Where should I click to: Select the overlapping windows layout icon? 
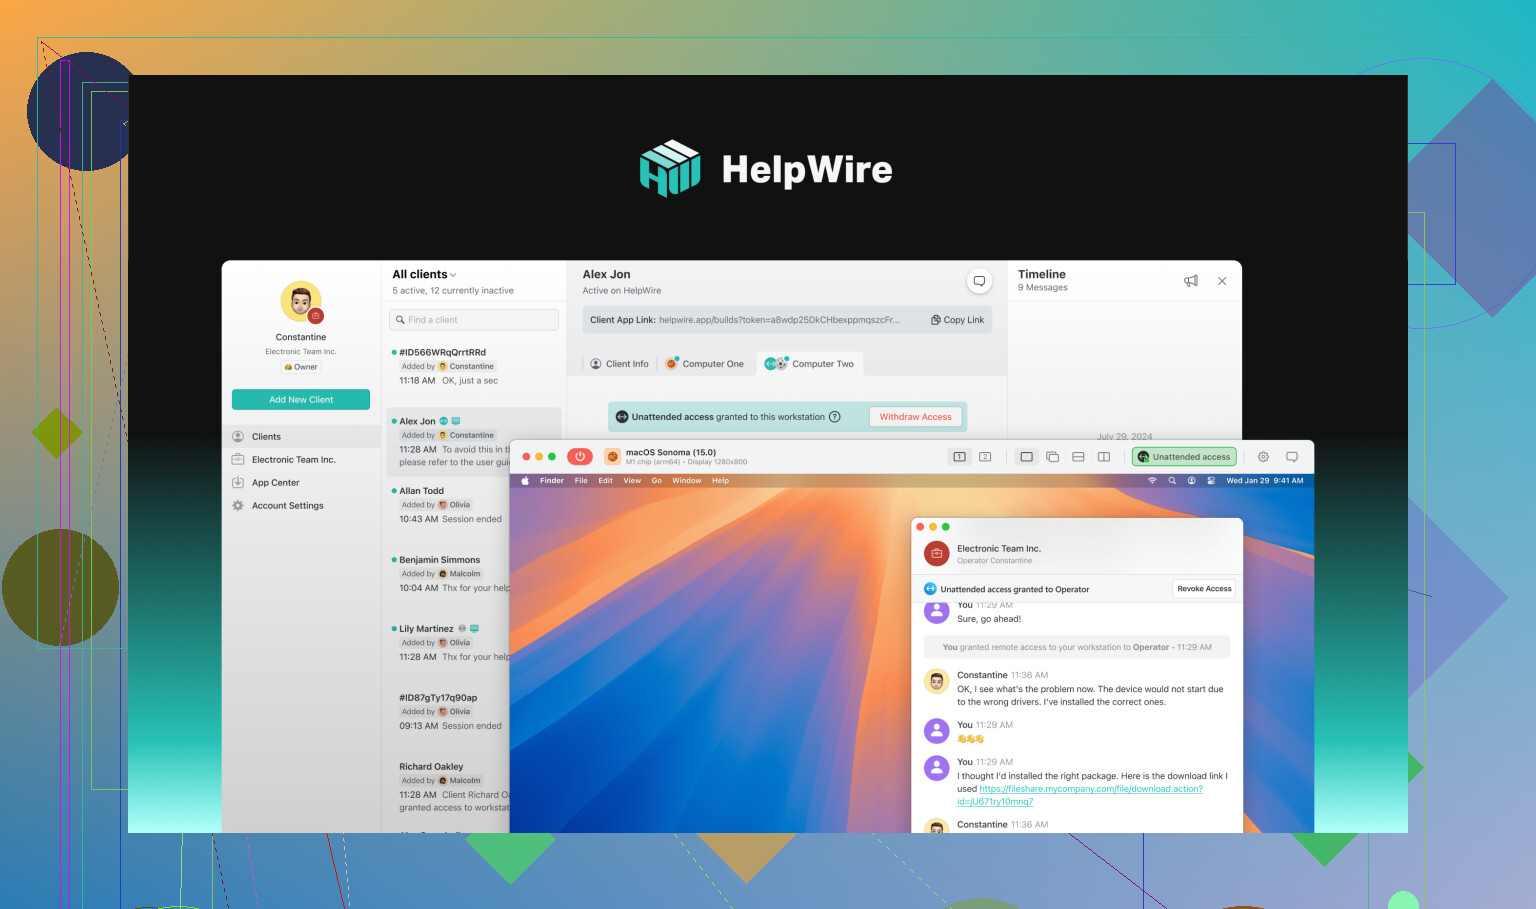[x=1052, y=457]
